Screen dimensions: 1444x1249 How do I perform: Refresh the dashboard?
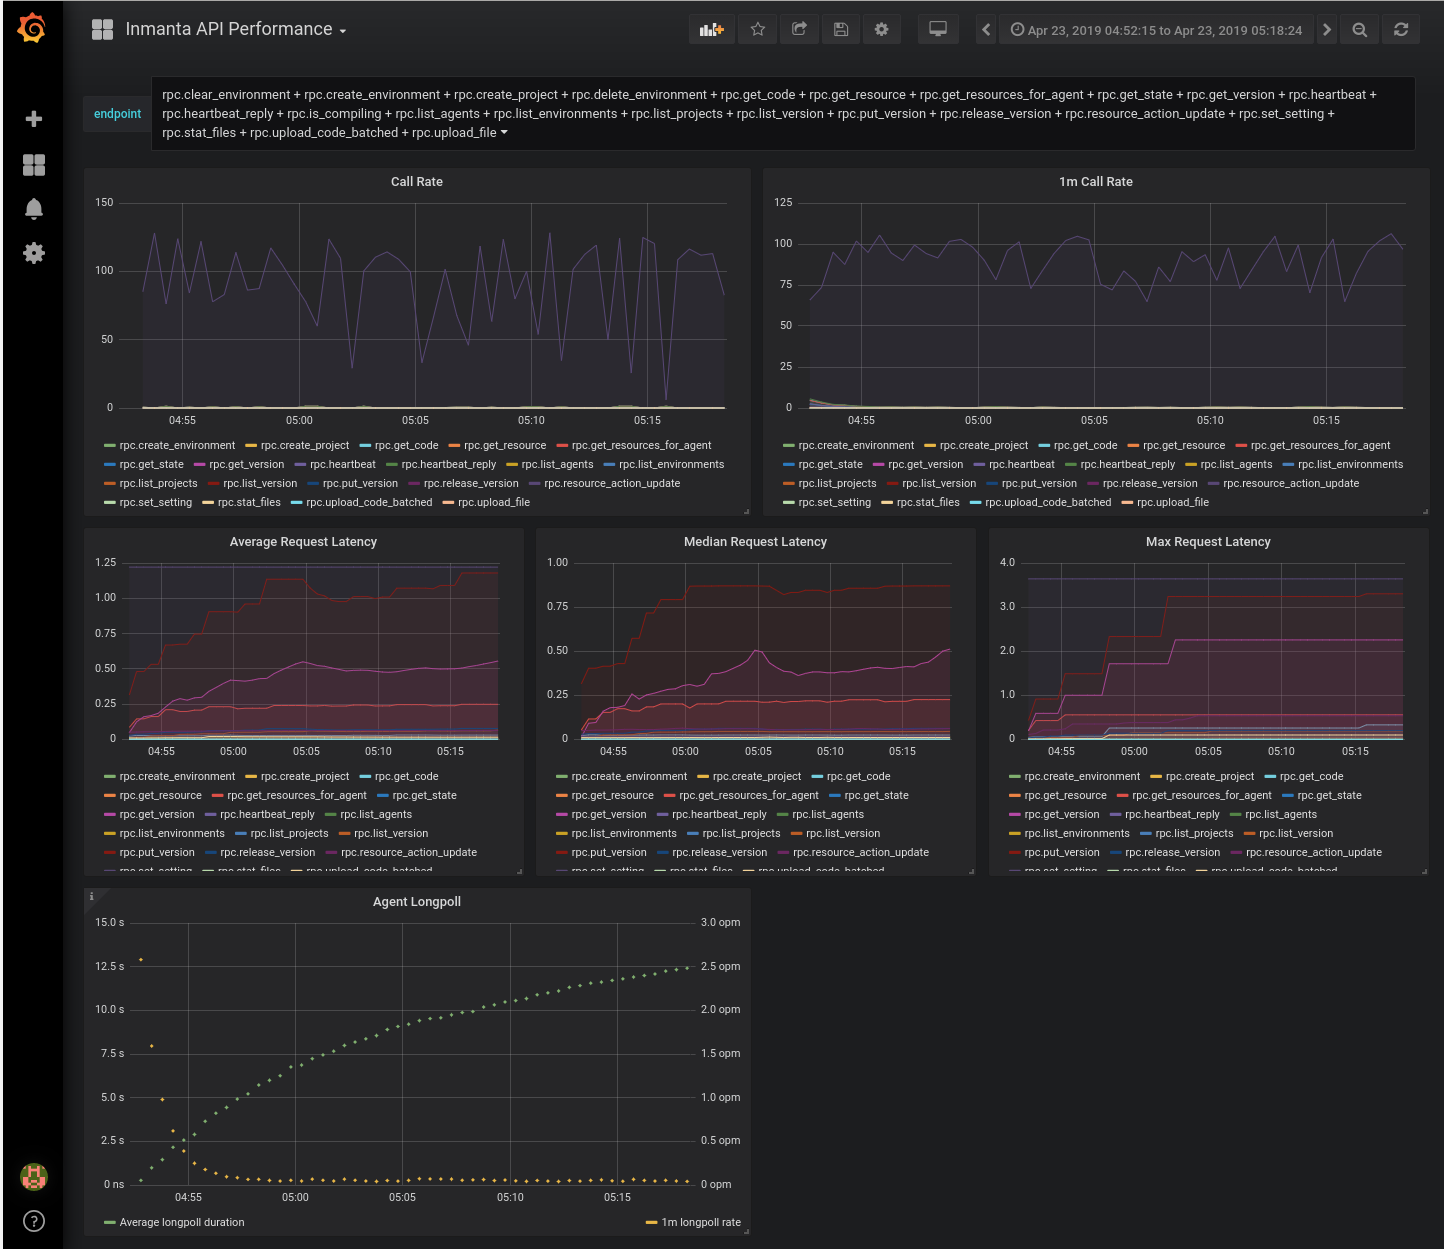(1401, 30)
